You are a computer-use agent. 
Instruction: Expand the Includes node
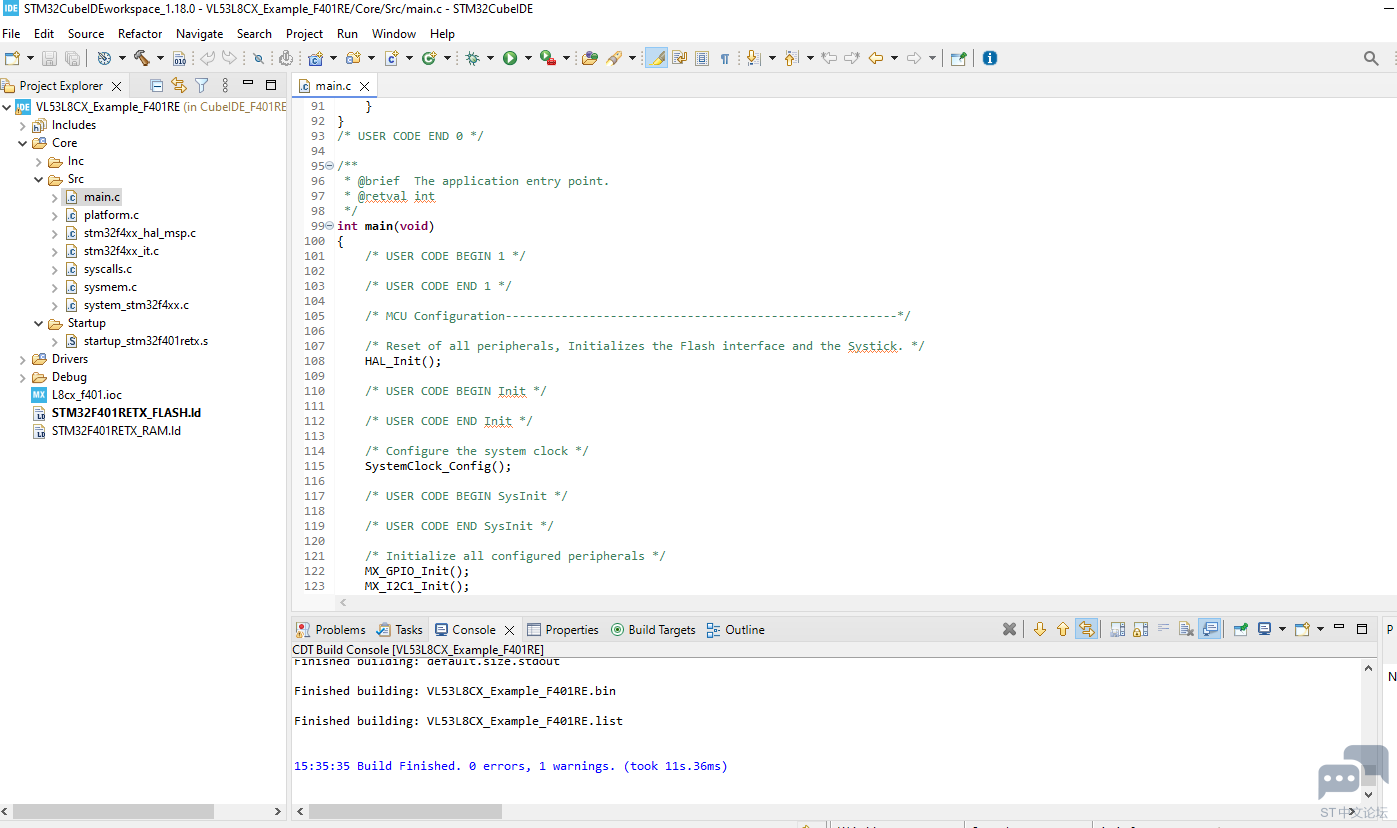pos(23,125)
